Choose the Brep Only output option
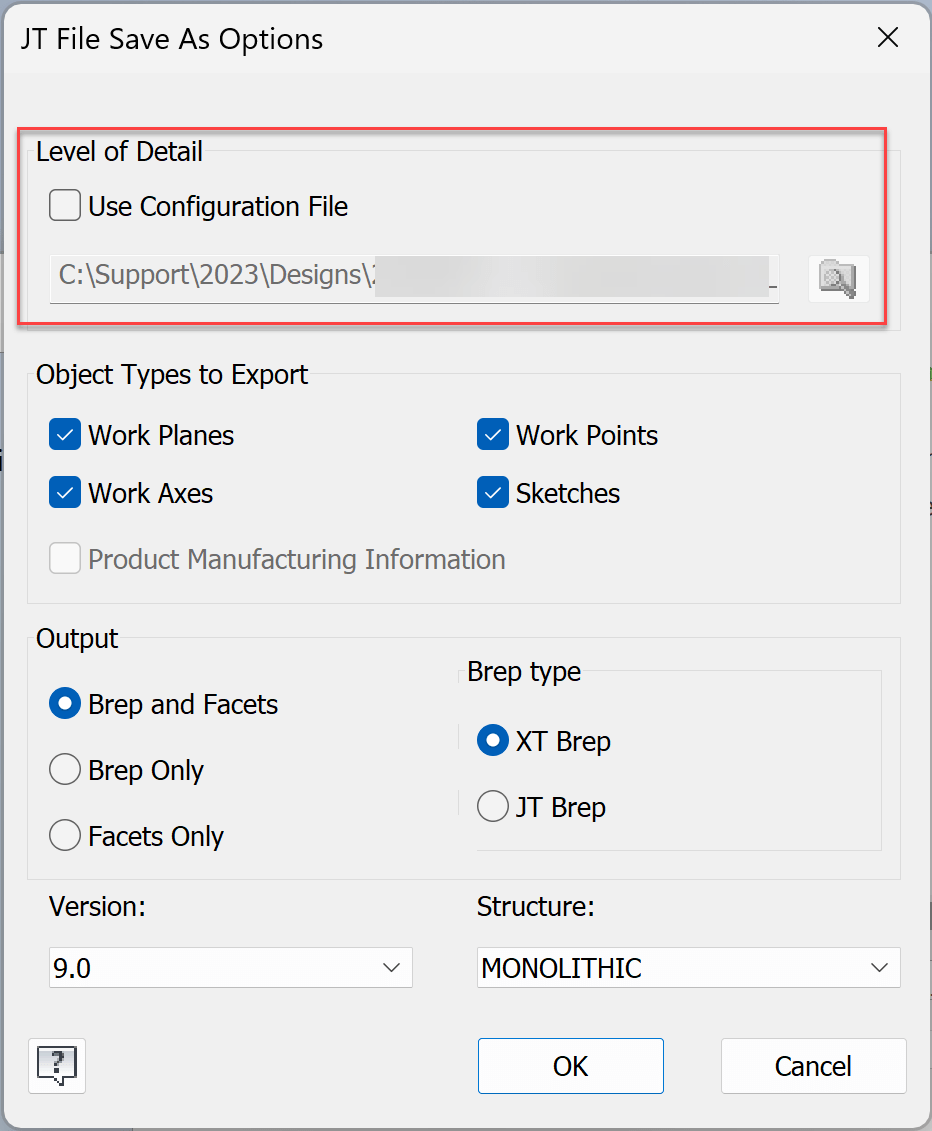Image resolution: width=932 pixels, height=1131 pixels. (64, 769)
